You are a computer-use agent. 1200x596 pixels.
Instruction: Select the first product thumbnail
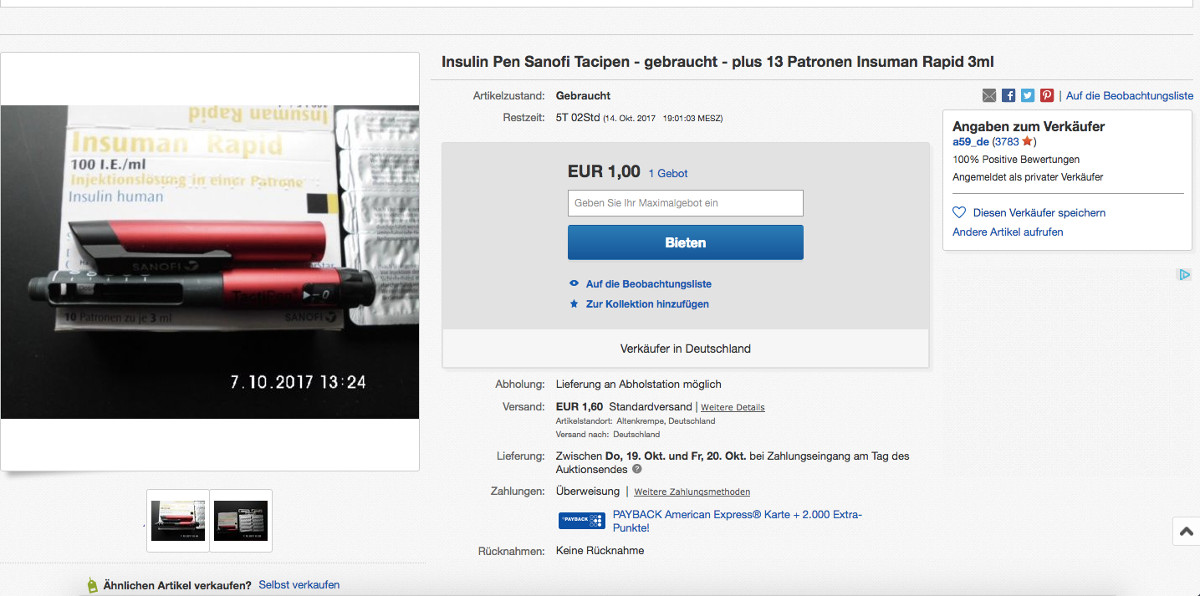pos(178,520)
